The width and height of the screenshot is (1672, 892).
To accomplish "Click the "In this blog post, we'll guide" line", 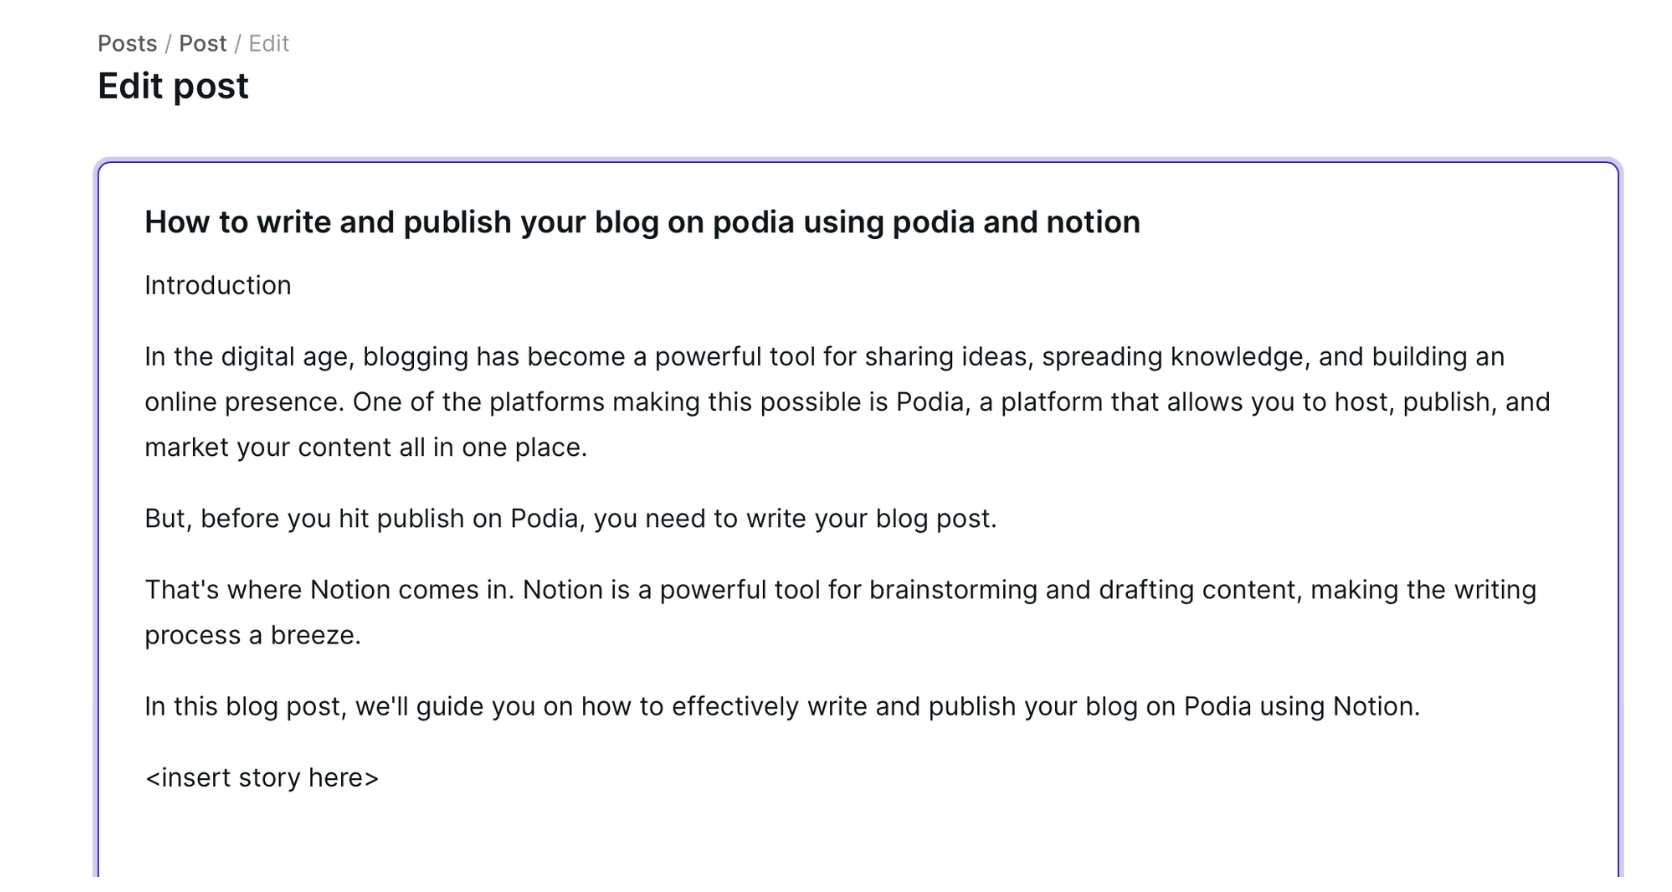I will [781, 707].
